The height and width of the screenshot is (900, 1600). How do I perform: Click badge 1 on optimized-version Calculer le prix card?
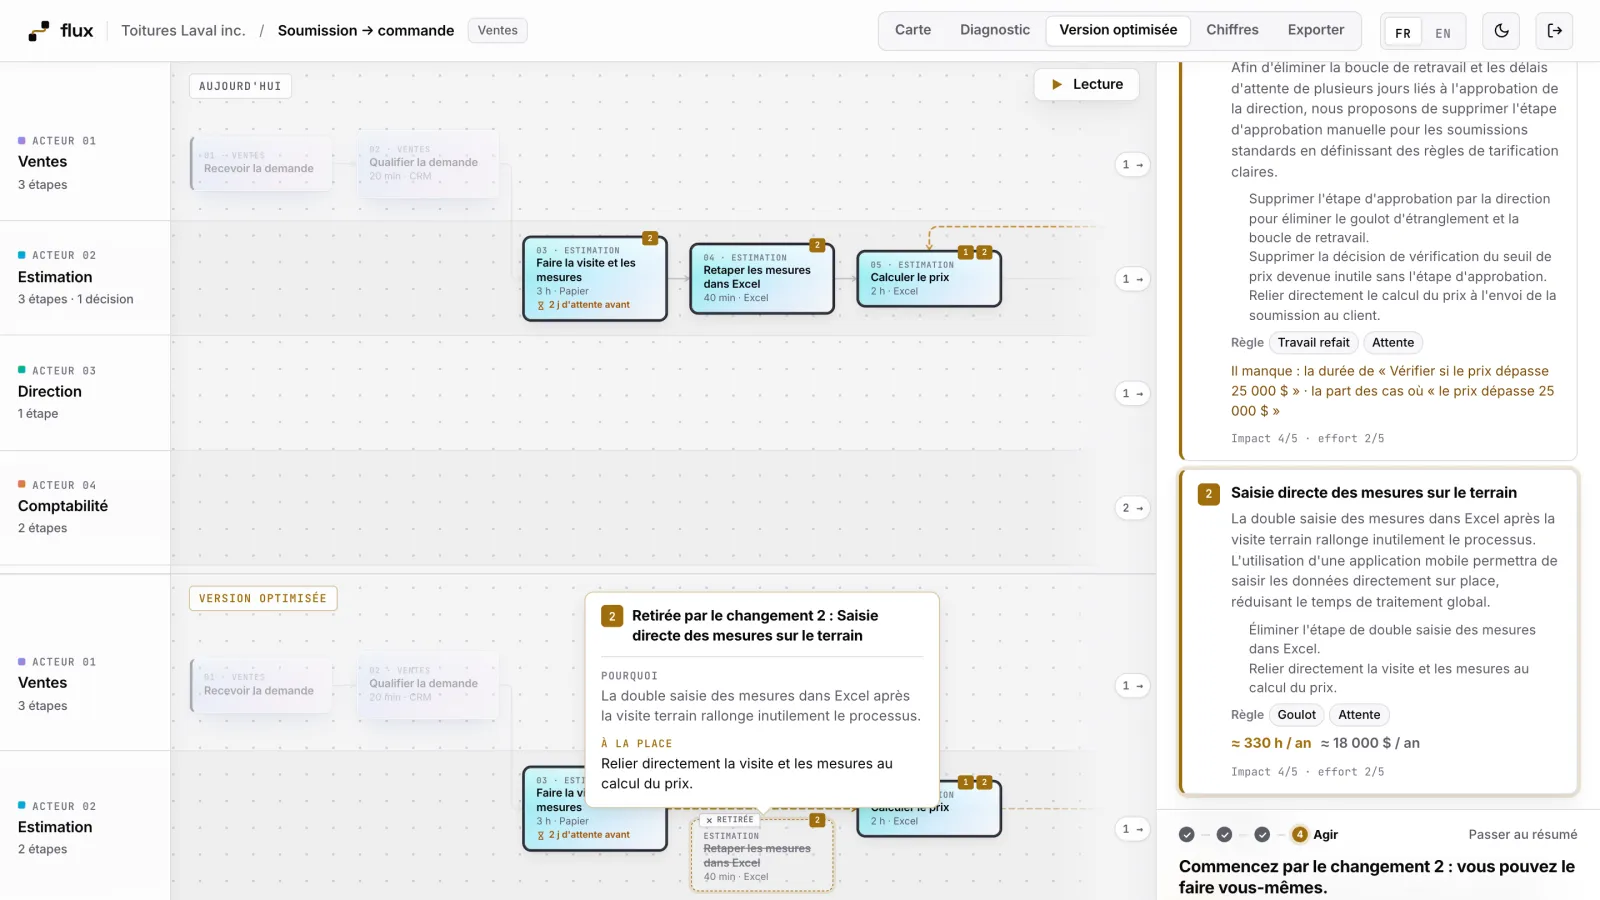[x=966, y=783]
